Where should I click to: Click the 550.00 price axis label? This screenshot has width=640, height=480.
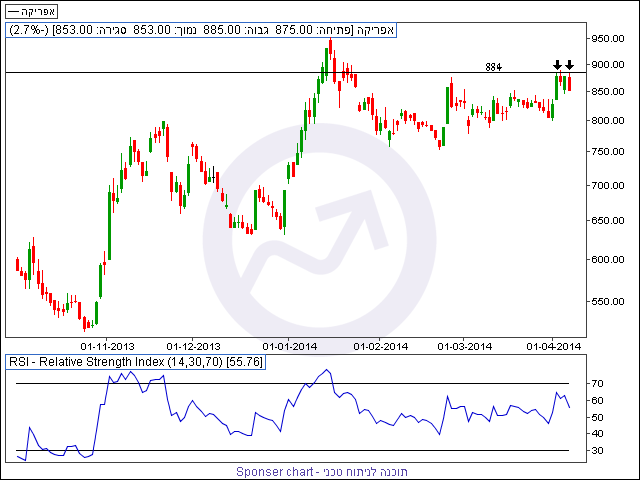coord(608,302)
